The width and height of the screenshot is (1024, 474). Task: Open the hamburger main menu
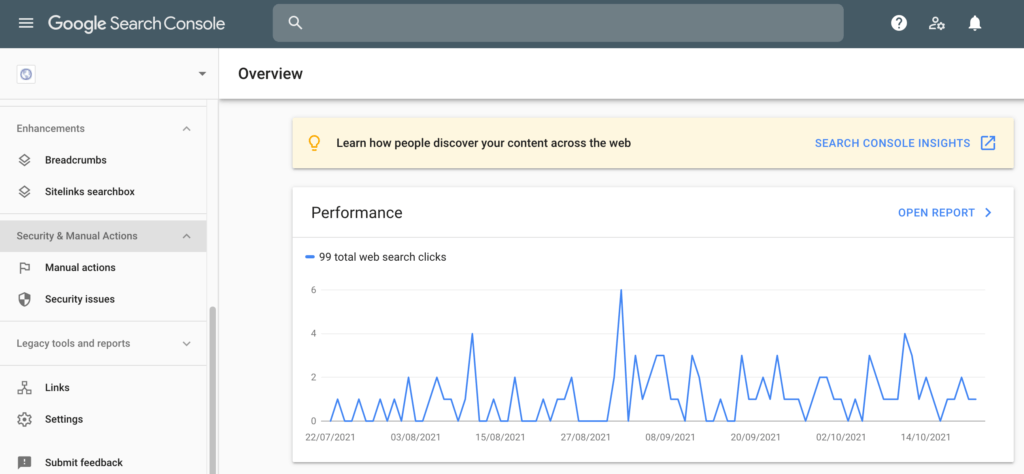tap(26, 23)
